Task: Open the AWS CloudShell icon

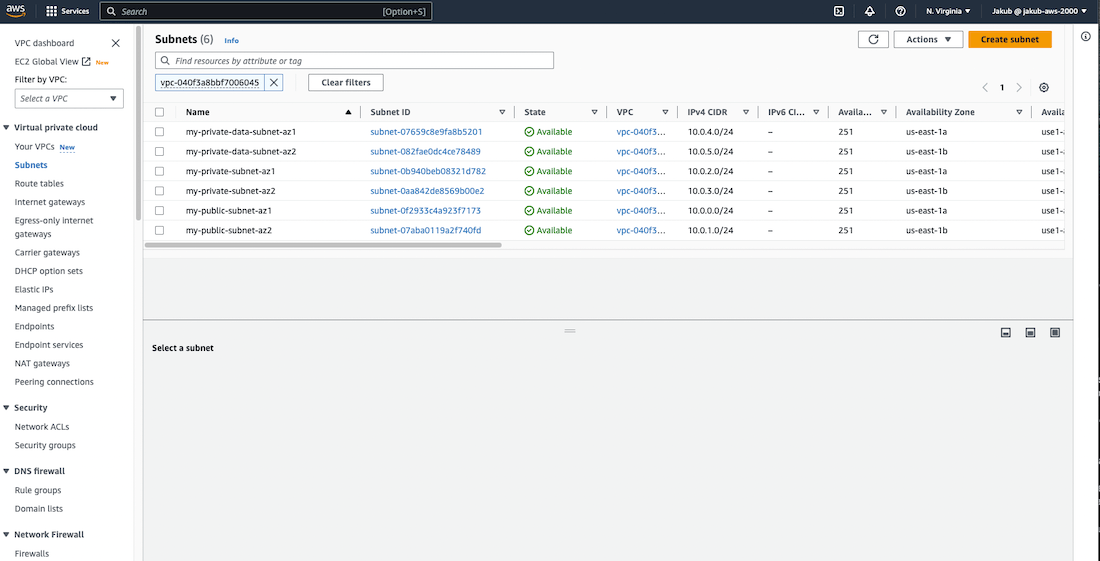Action: coord(838,11)
